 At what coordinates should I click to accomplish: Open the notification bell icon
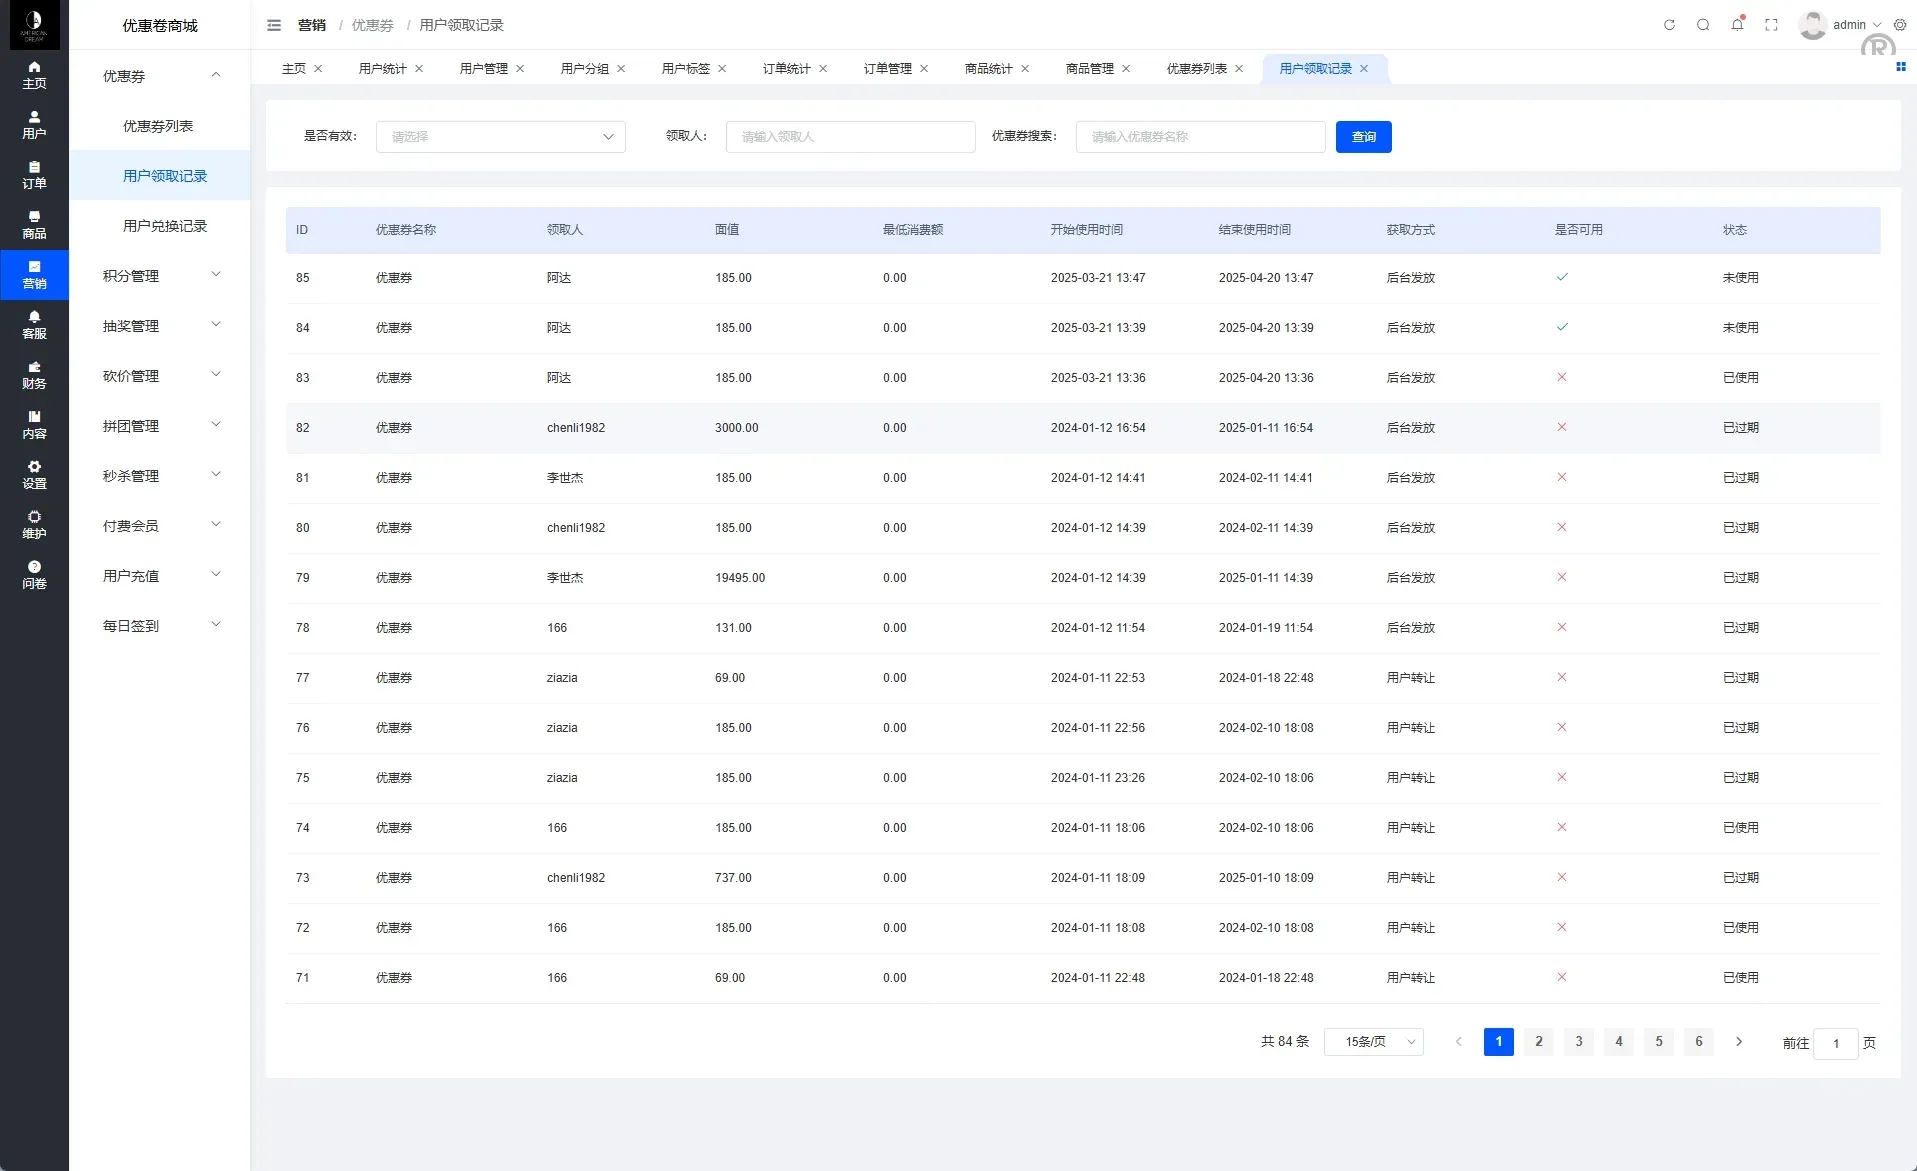pyautogui.click(x=1737, y=25)
